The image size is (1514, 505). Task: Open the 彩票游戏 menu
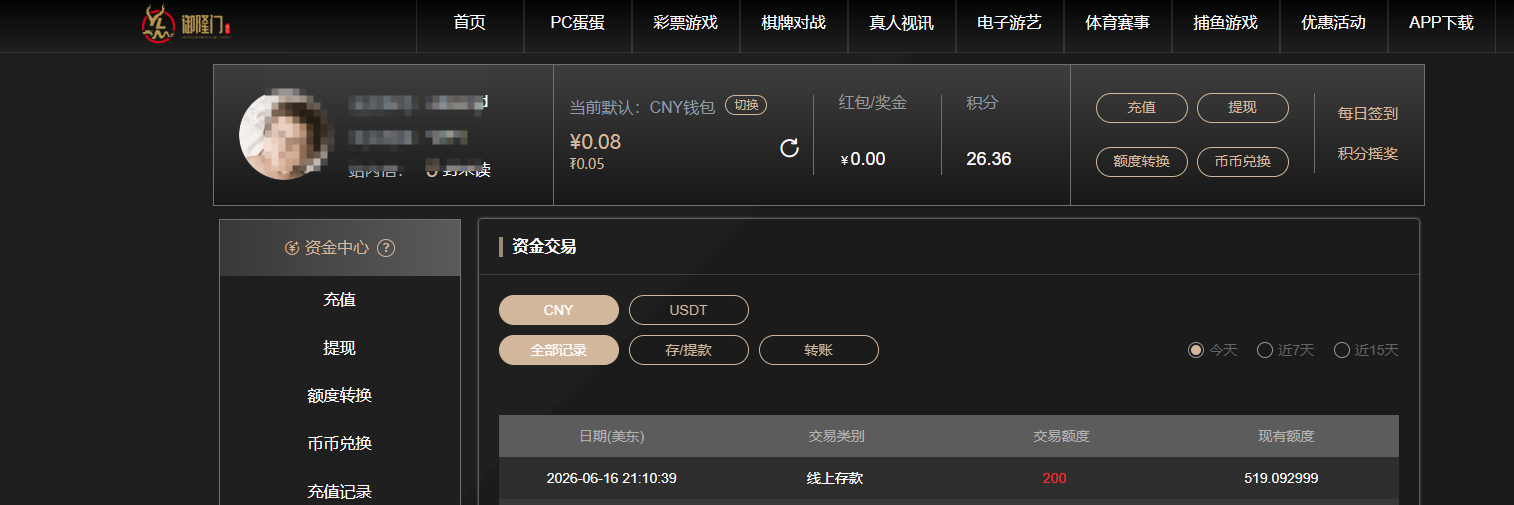coord(686,23)
